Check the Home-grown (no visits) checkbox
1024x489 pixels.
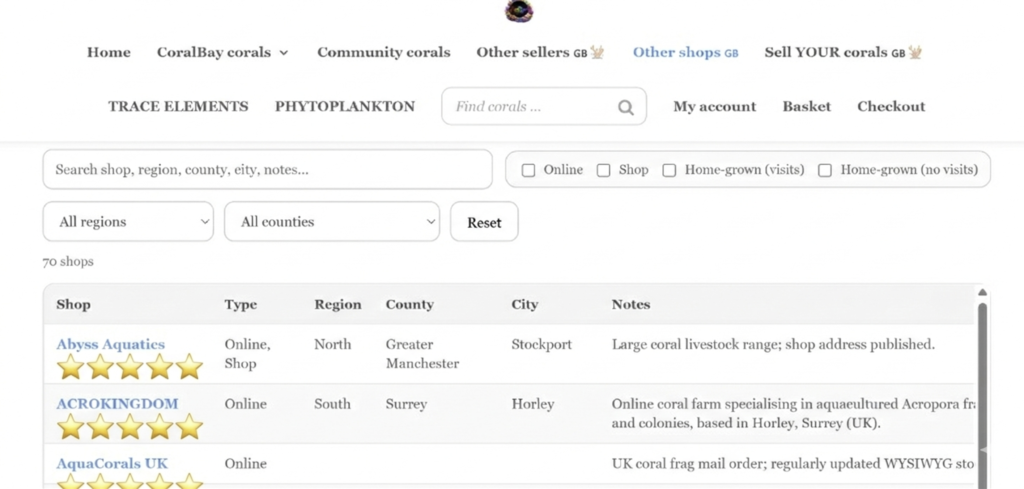(825, 170)
